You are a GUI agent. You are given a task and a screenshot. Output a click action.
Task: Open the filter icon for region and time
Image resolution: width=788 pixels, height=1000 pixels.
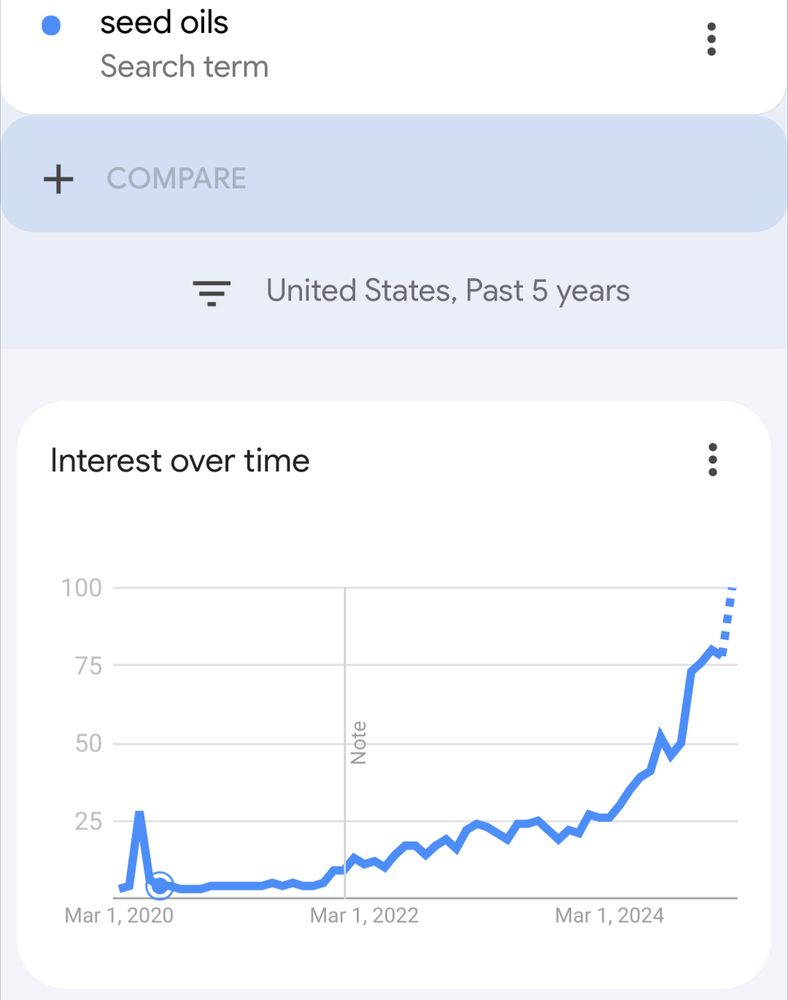tap(212, 293)
